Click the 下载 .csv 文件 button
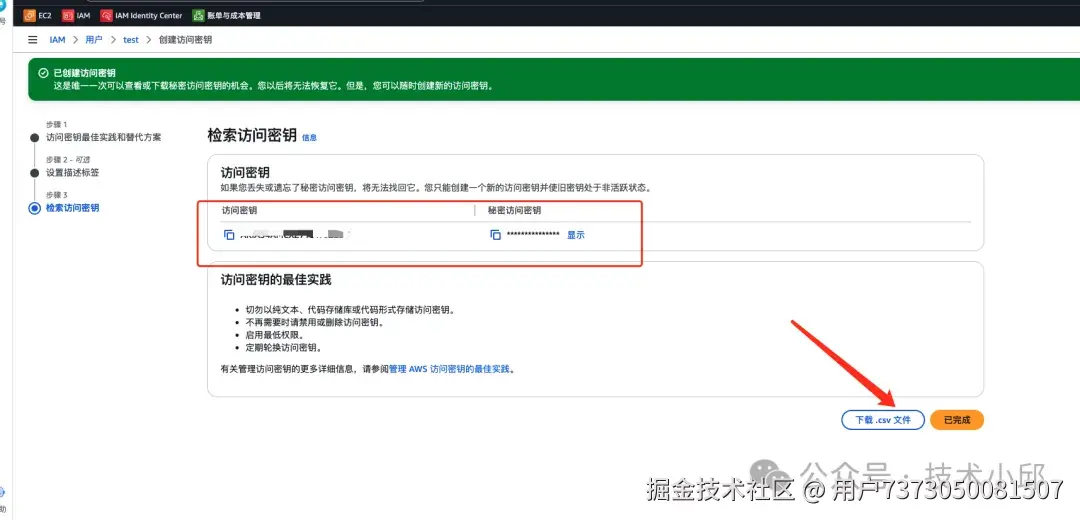Image resolution: width=1080 pixels, height=520 pixels. (x=883, y=419)
